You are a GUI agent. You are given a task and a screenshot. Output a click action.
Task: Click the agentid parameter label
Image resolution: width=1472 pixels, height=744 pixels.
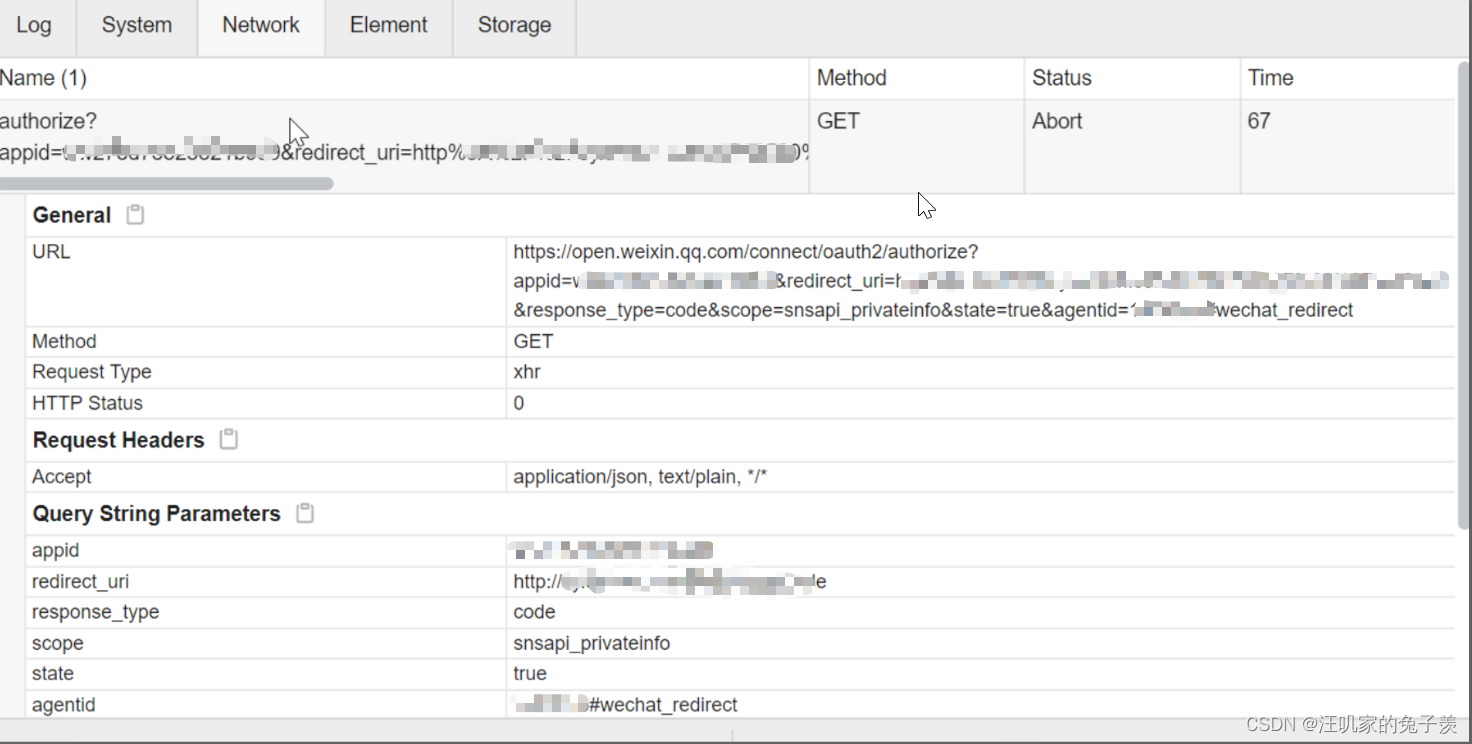[63, 705]
